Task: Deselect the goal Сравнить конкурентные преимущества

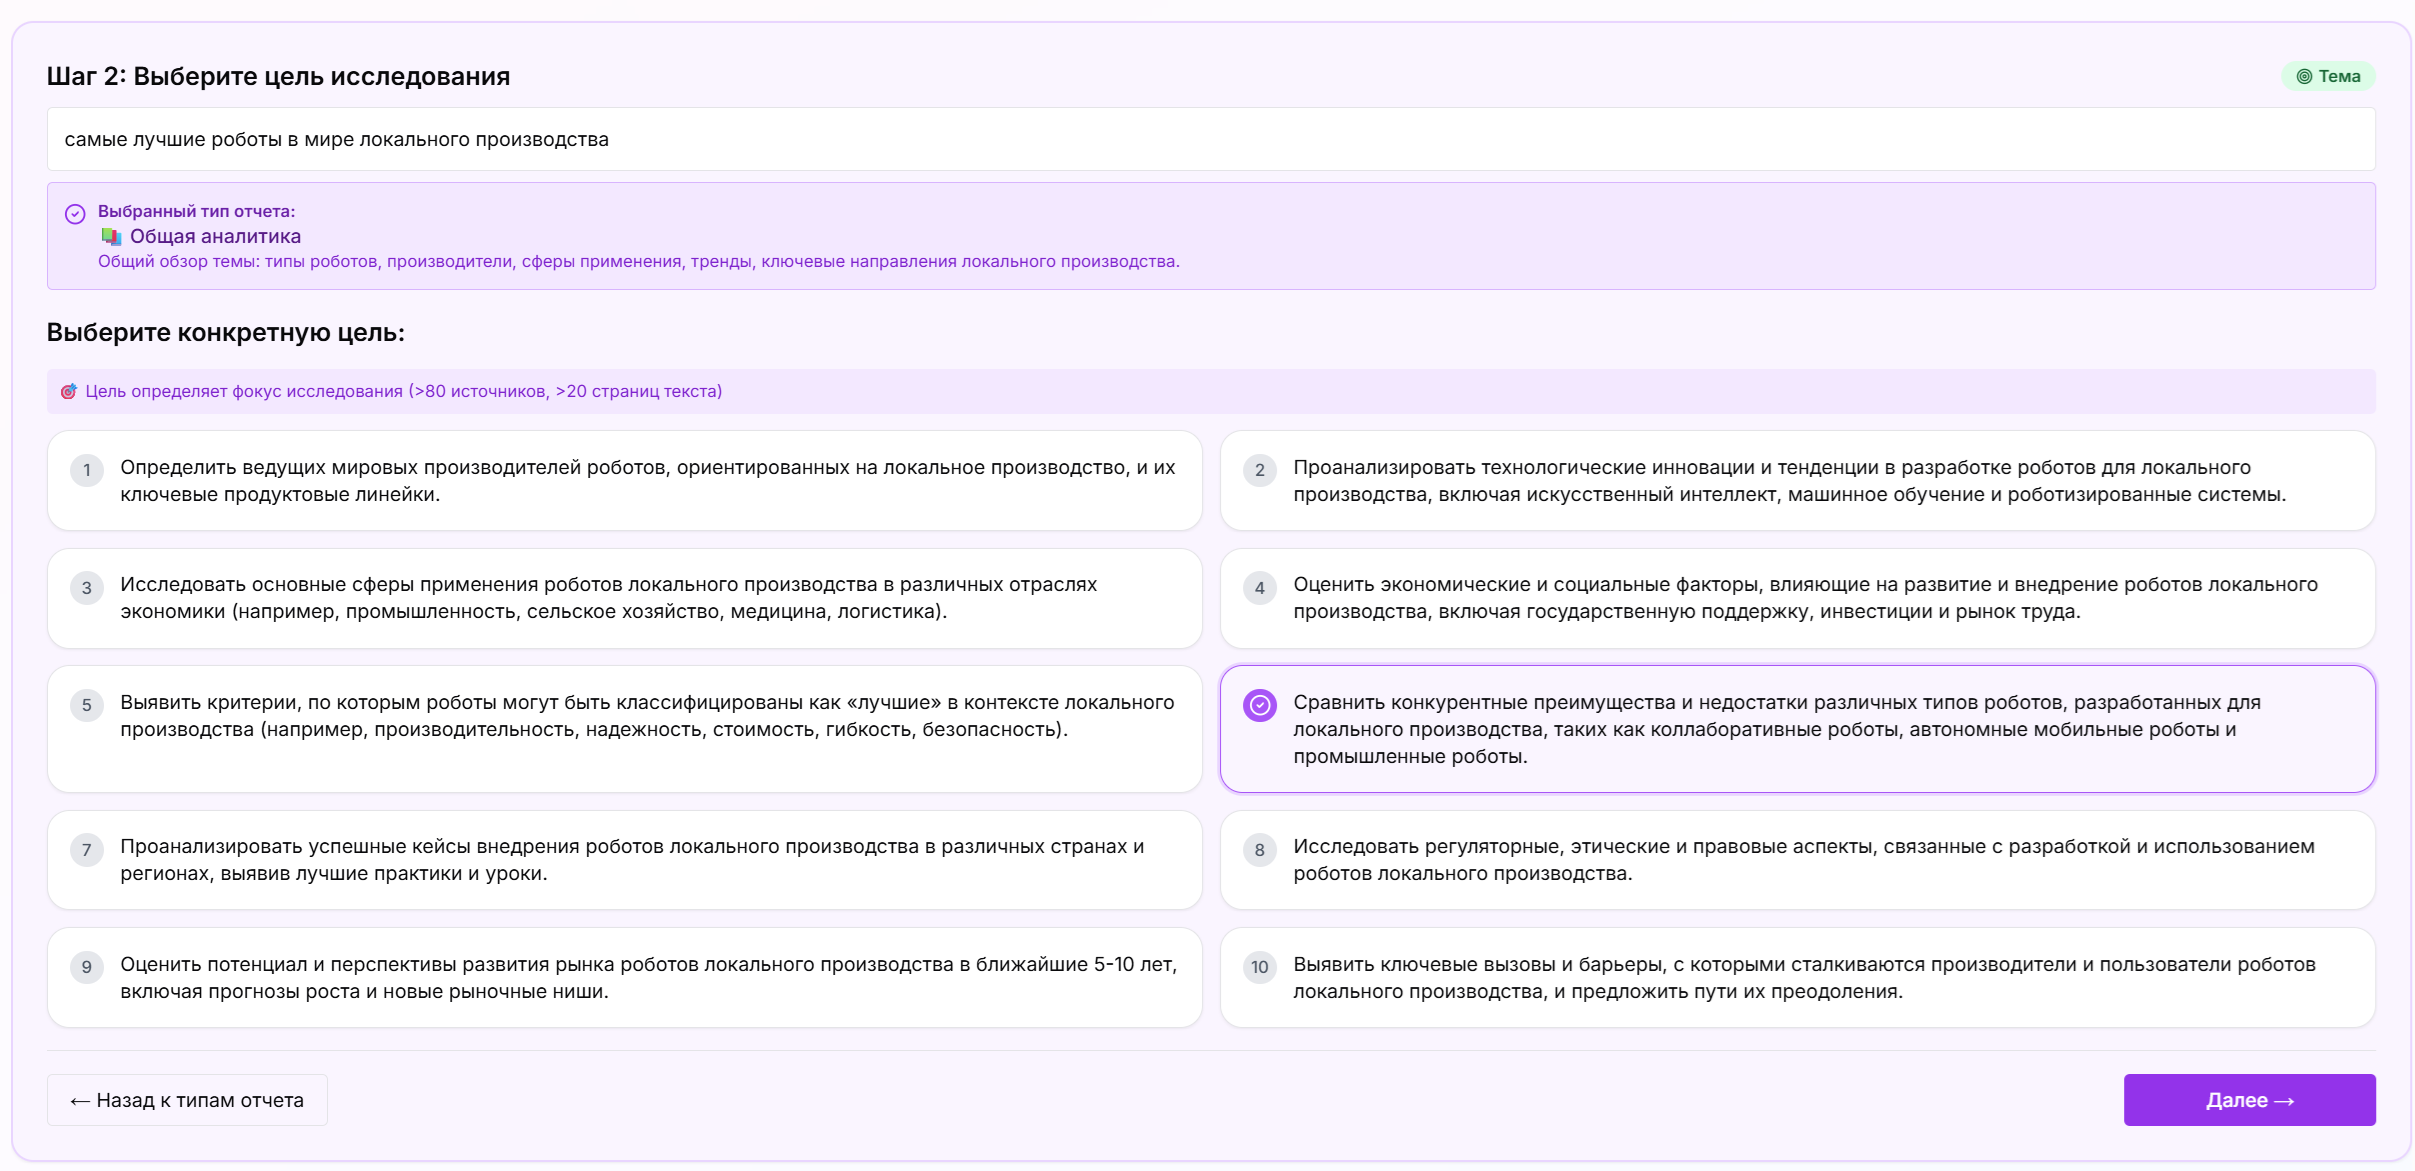Action: click(1796, 729)
